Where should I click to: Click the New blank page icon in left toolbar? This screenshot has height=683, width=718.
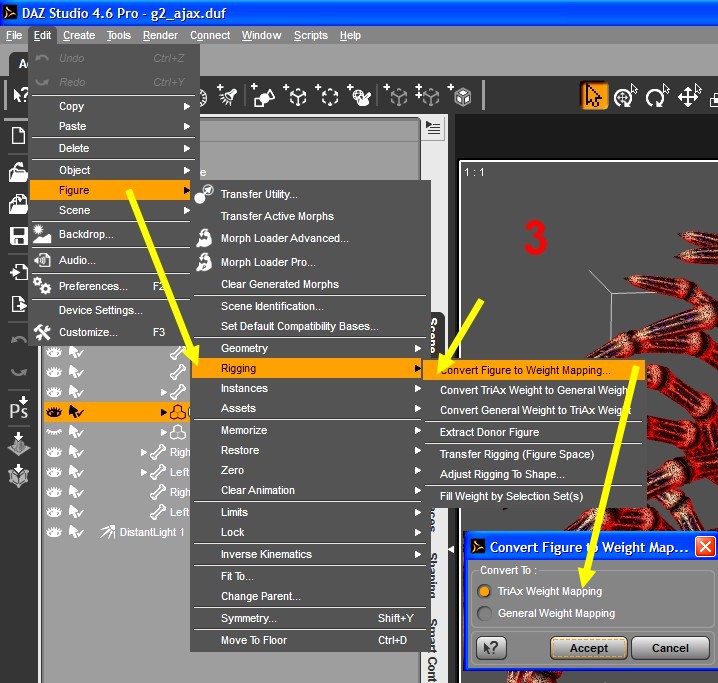click(x=18, y=136)
